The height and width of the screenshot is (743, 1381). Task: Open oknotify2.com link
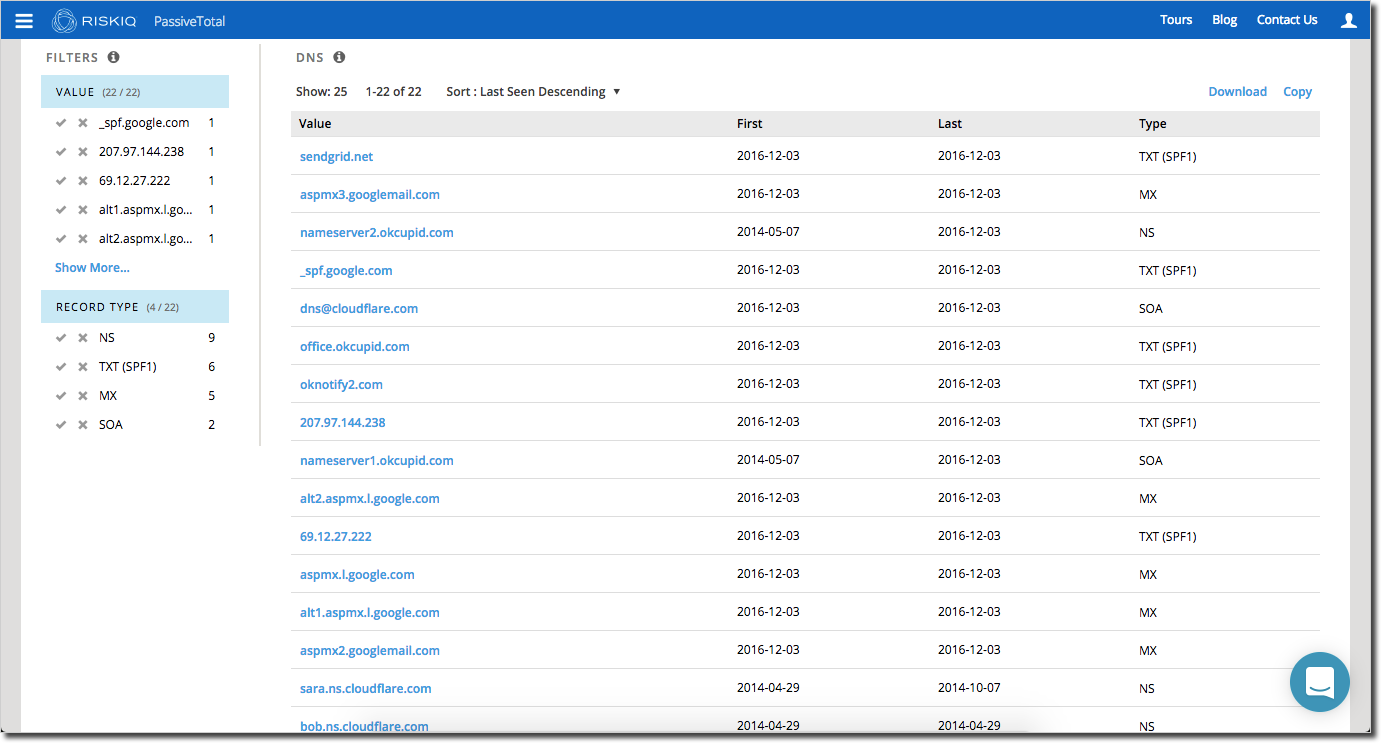(341, 385)
